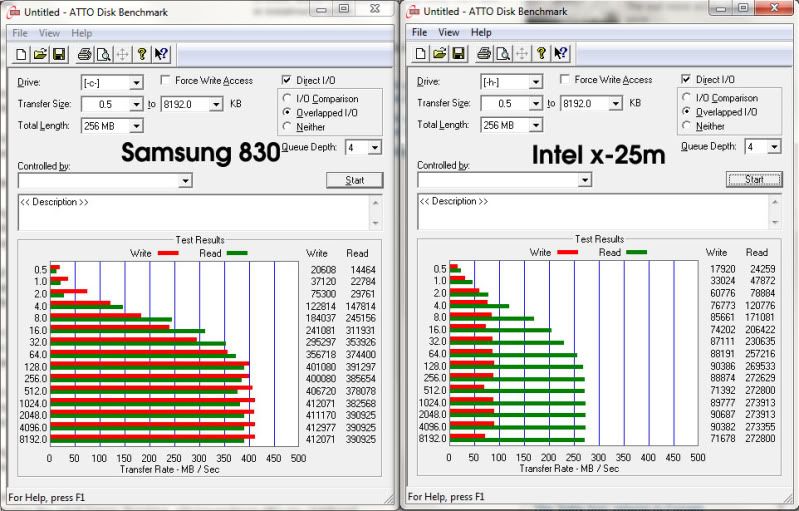Screen dimensions: 799x511
Task: Open Controlled by dropdown in Intel window
Action: [585, 179]
